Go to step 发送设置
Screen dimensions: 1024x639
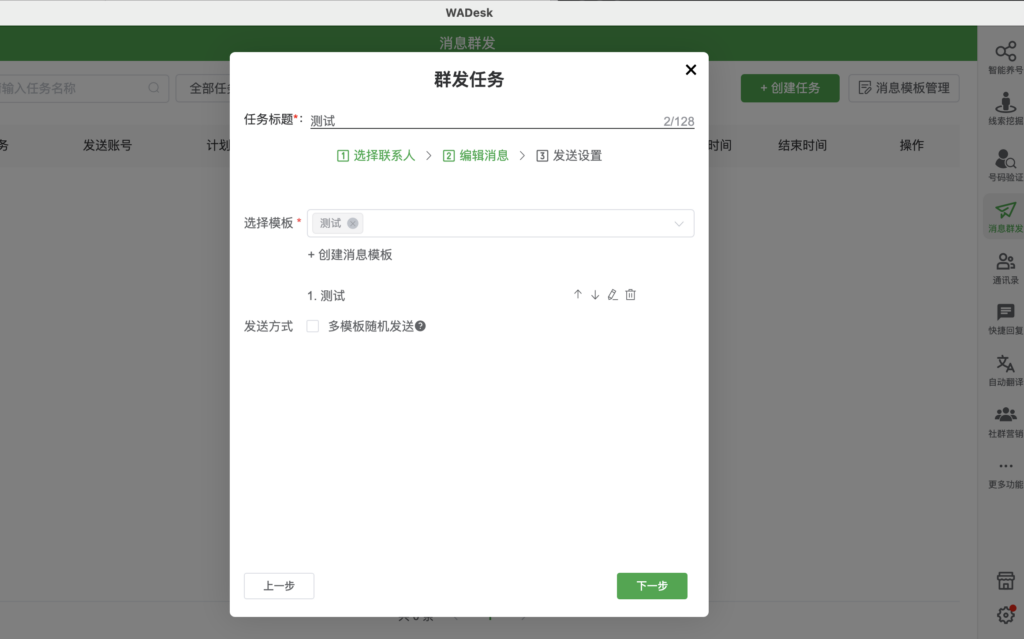pyautogui.click(x=569, y=156)
